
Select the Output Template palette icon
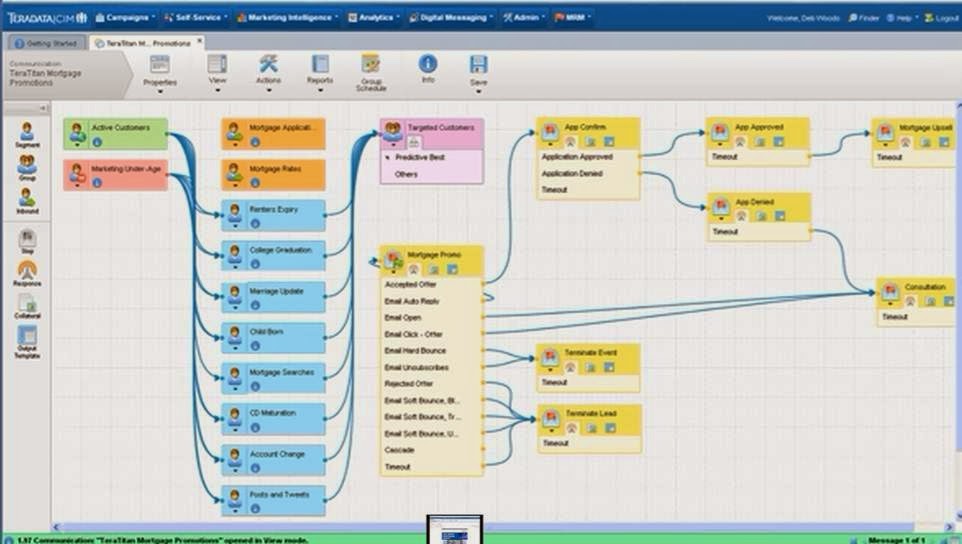pos(27,335)
